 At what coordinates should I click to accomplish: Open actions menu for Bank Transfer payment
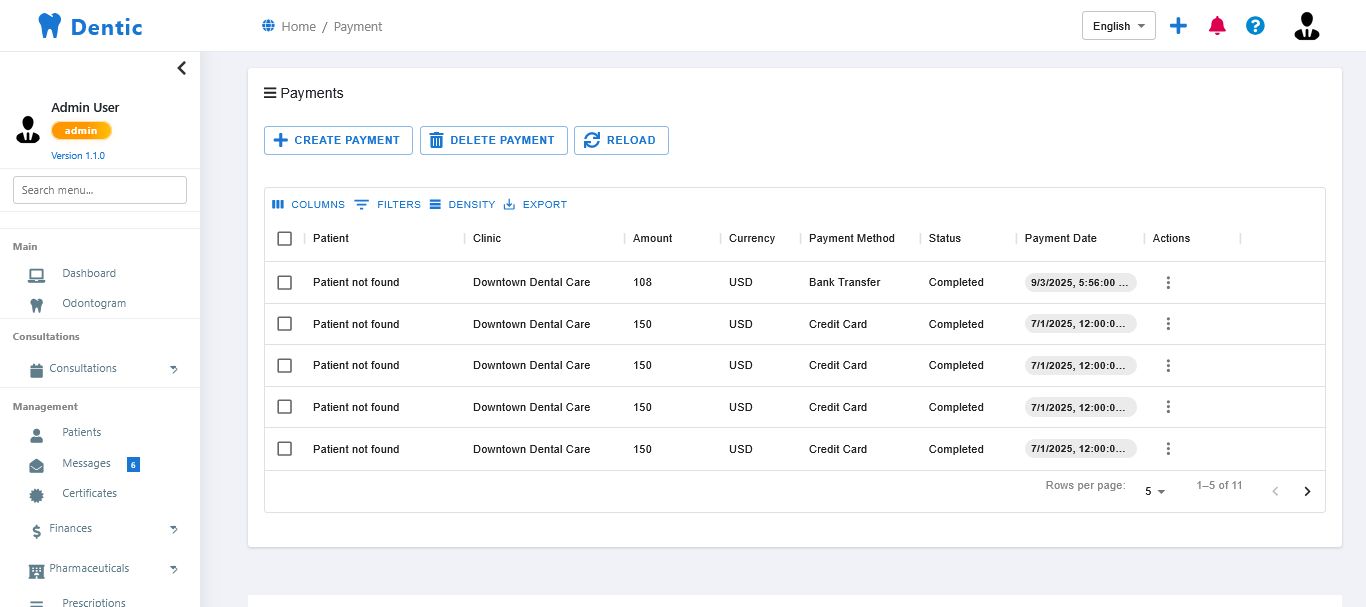click(1168, 283)
